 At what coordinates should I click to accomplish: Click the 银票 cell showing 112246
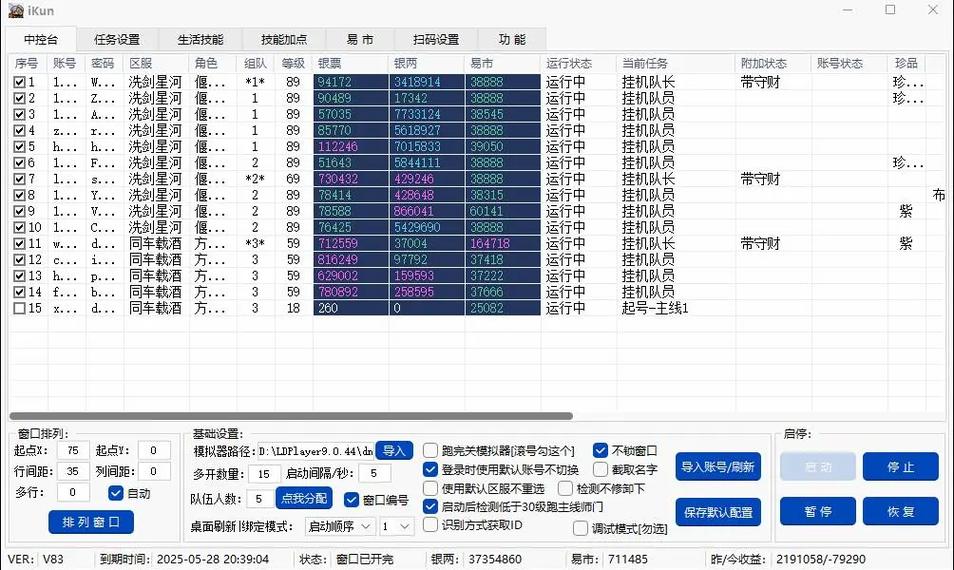point(351,146)
